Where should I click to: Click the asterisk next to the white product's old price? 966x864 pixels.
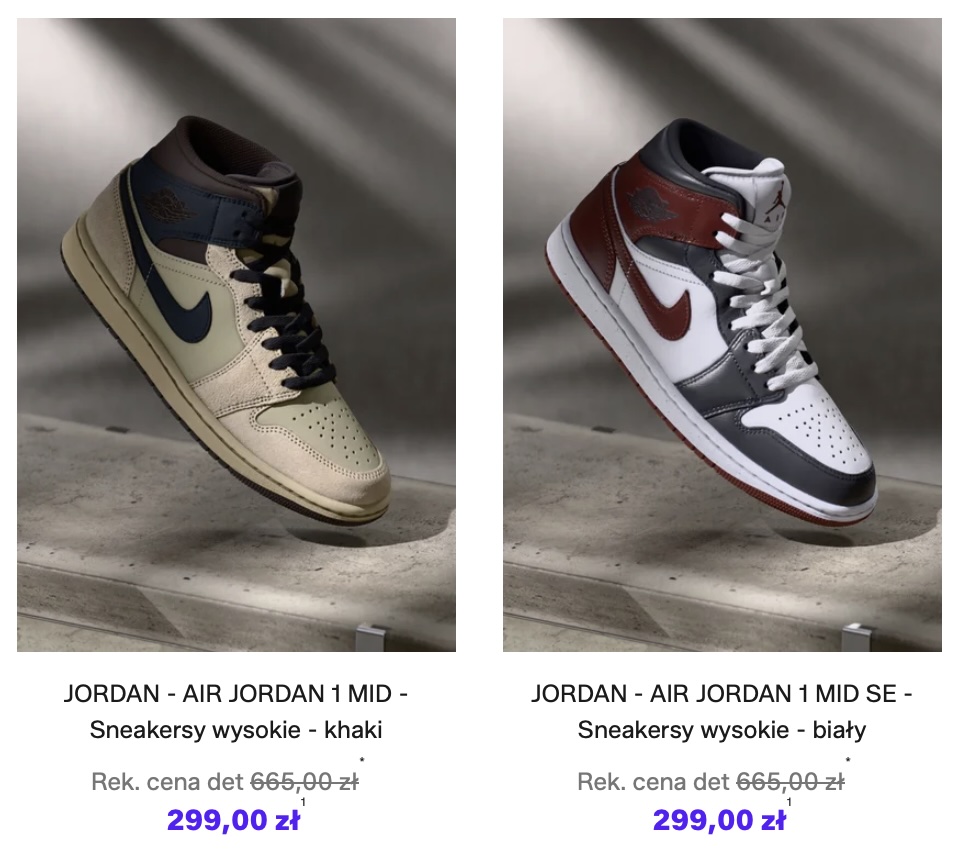coord(848,761)
